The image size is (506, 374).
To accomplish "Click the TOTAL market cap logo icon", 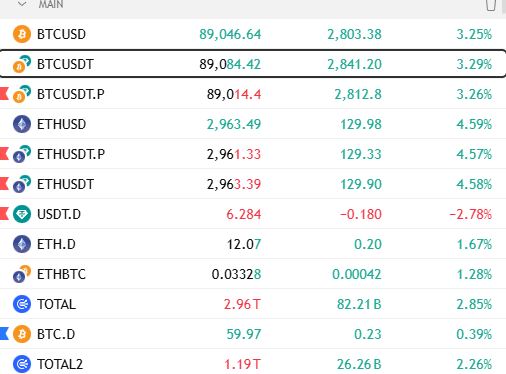I will coord(22,304).
